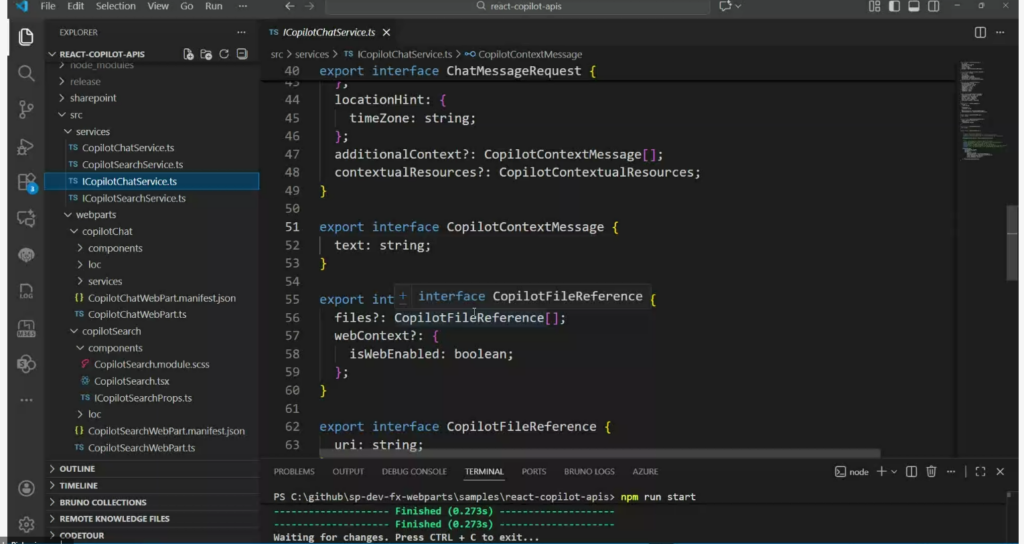Toggle the primary side bar visibility
The width and height of the screenshot is (1024, 544).
click(894, 6)
